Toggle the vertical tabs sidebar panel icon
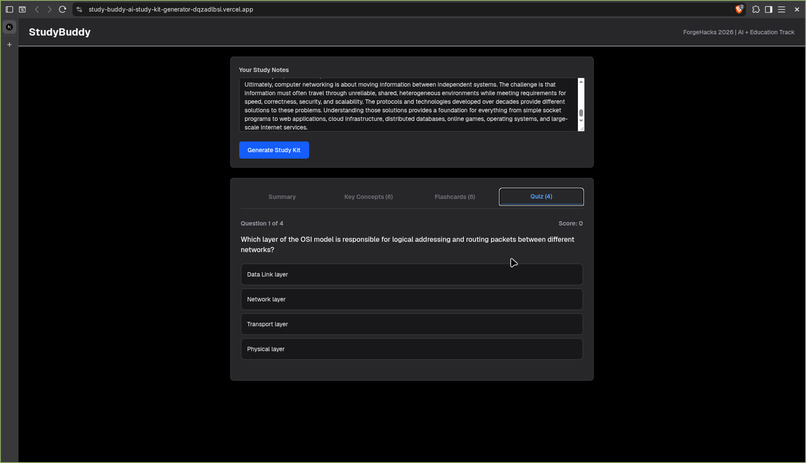Image resolution: width=806 pixels, height=463 pixels. click(9, 9)
